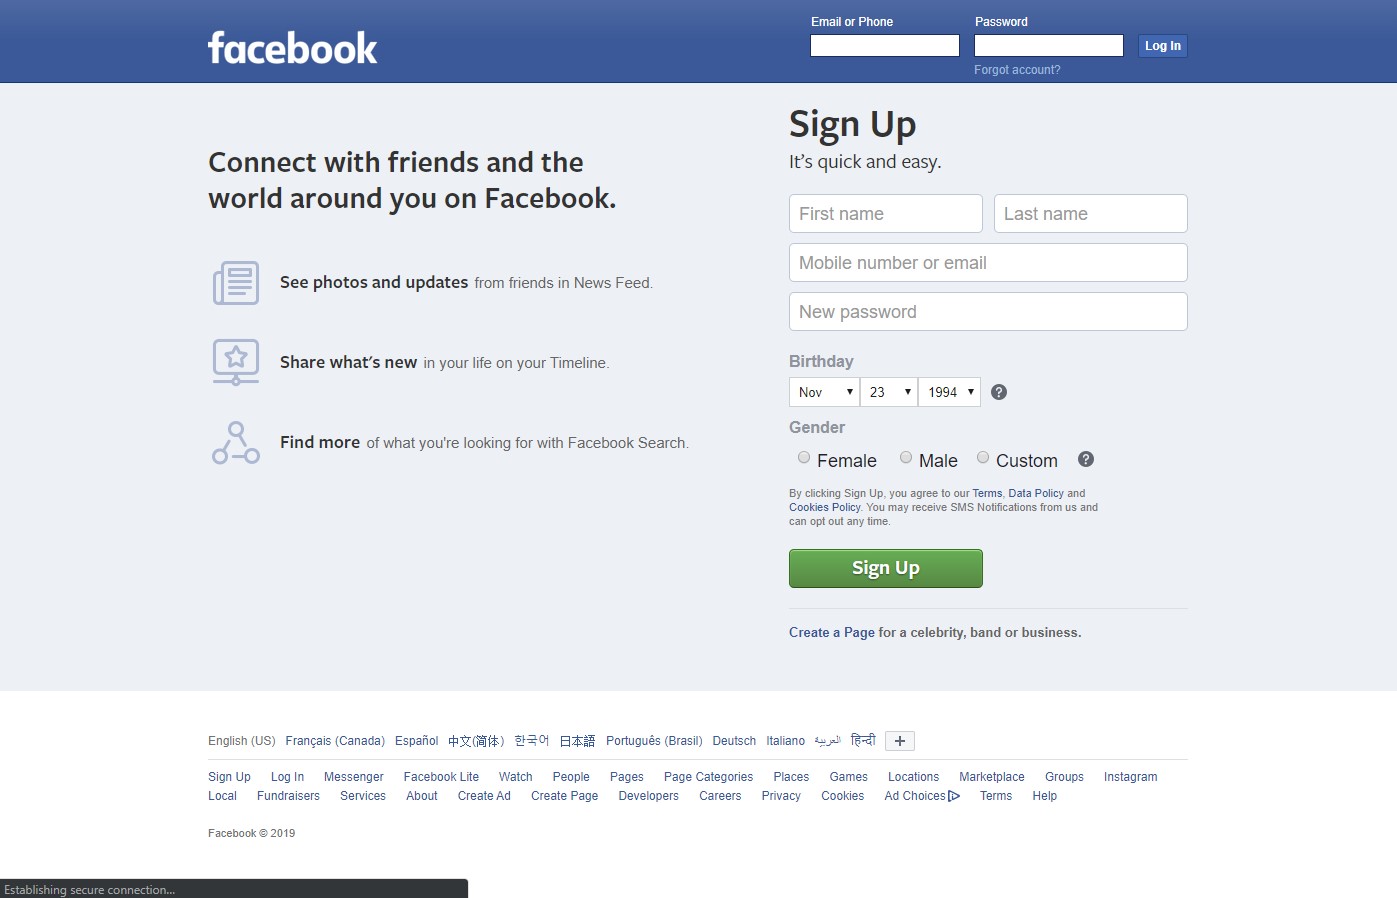Click the News Feed newspaper icon
This screenshot has height=898, width=1397.
coord(236,283)
